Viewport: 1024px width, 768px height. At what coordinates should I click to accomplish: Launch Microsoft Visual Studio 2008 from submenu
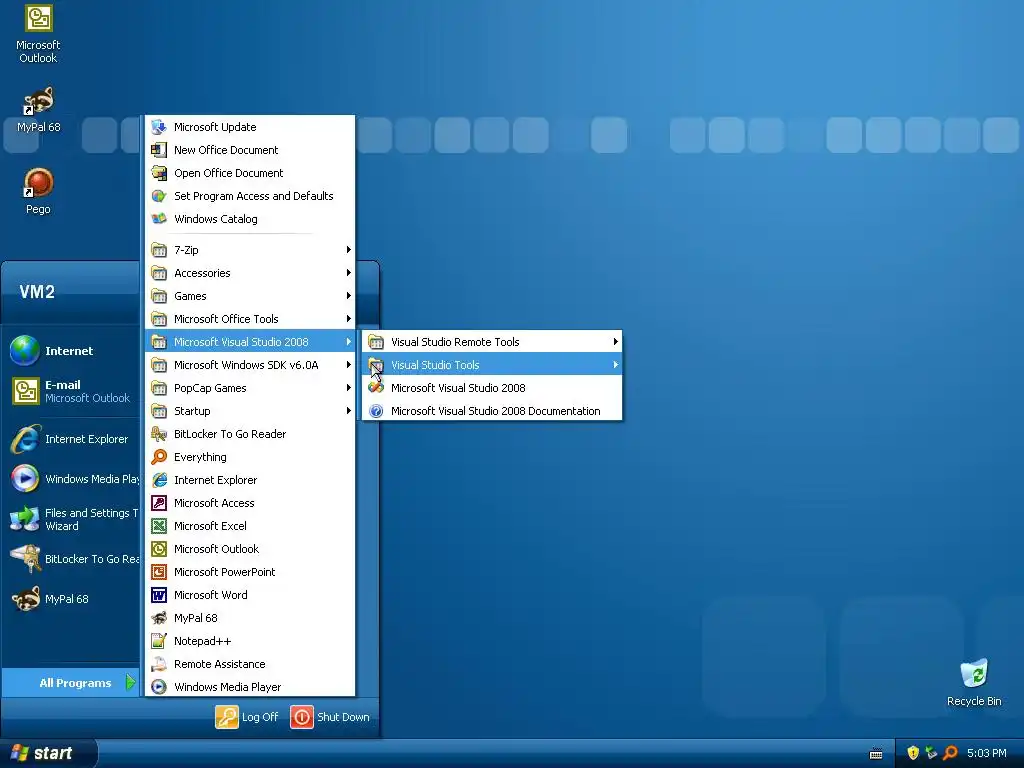tap(492, 387)
